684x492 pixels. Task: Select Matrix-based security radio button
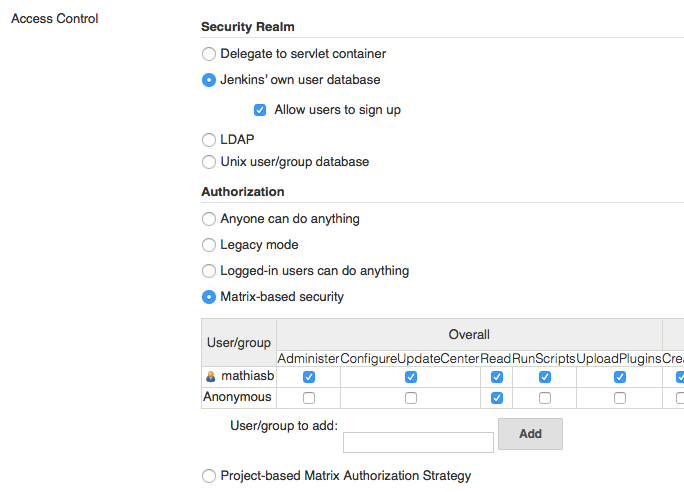[209, 297]
